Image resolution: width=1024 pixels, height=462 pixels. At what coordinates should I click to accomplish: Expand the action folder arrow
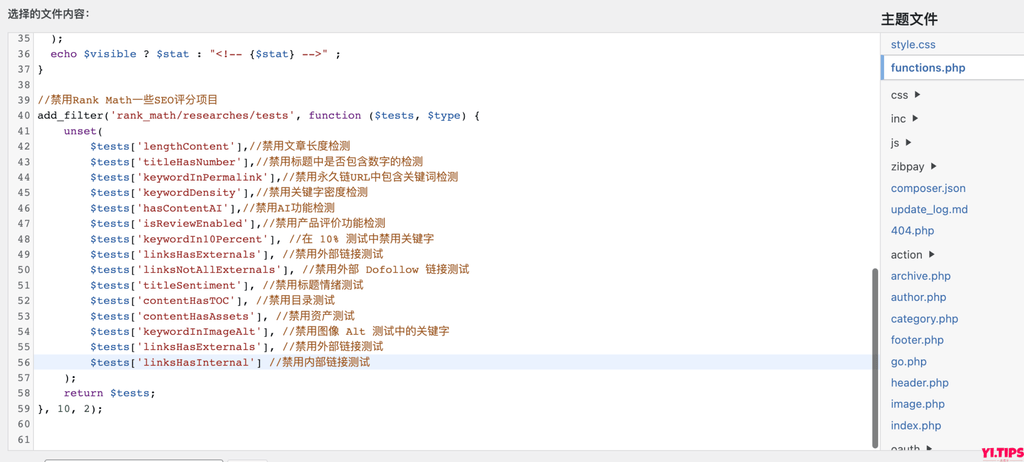click(x=931, y=255)
